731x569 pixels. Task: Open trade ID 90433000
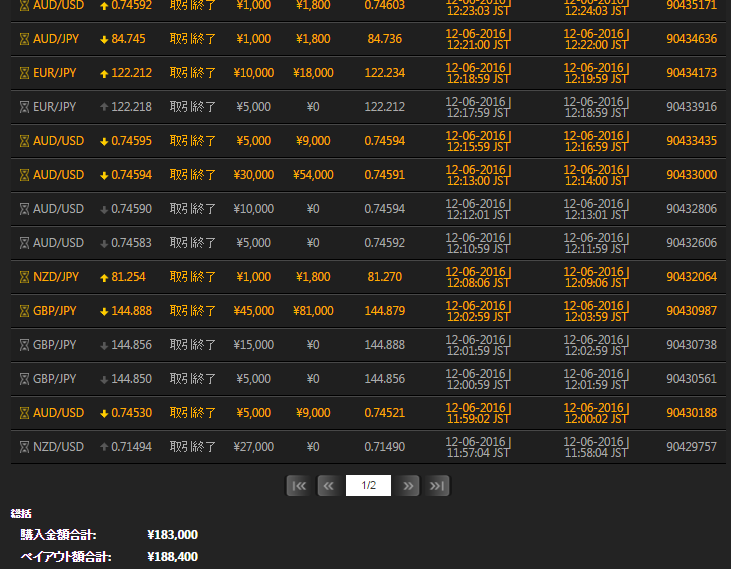point(691,175)
